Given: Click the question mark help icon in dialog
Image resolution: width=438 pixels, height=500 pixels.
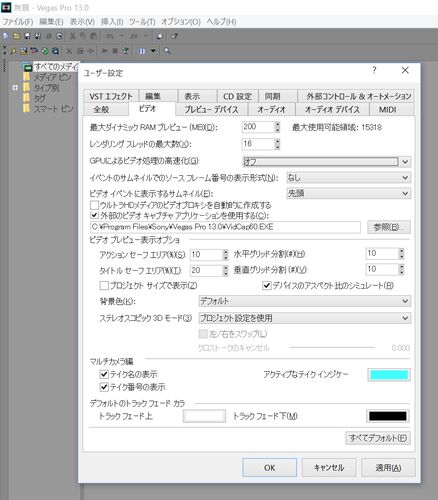Looking at the screenshot, I should [374, 70].
